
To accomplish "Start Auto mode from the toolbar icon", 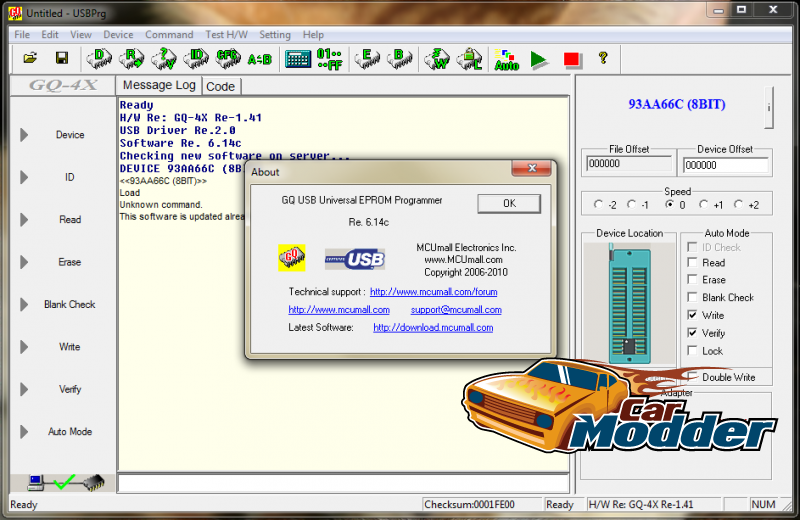I will tap(507, 60).
